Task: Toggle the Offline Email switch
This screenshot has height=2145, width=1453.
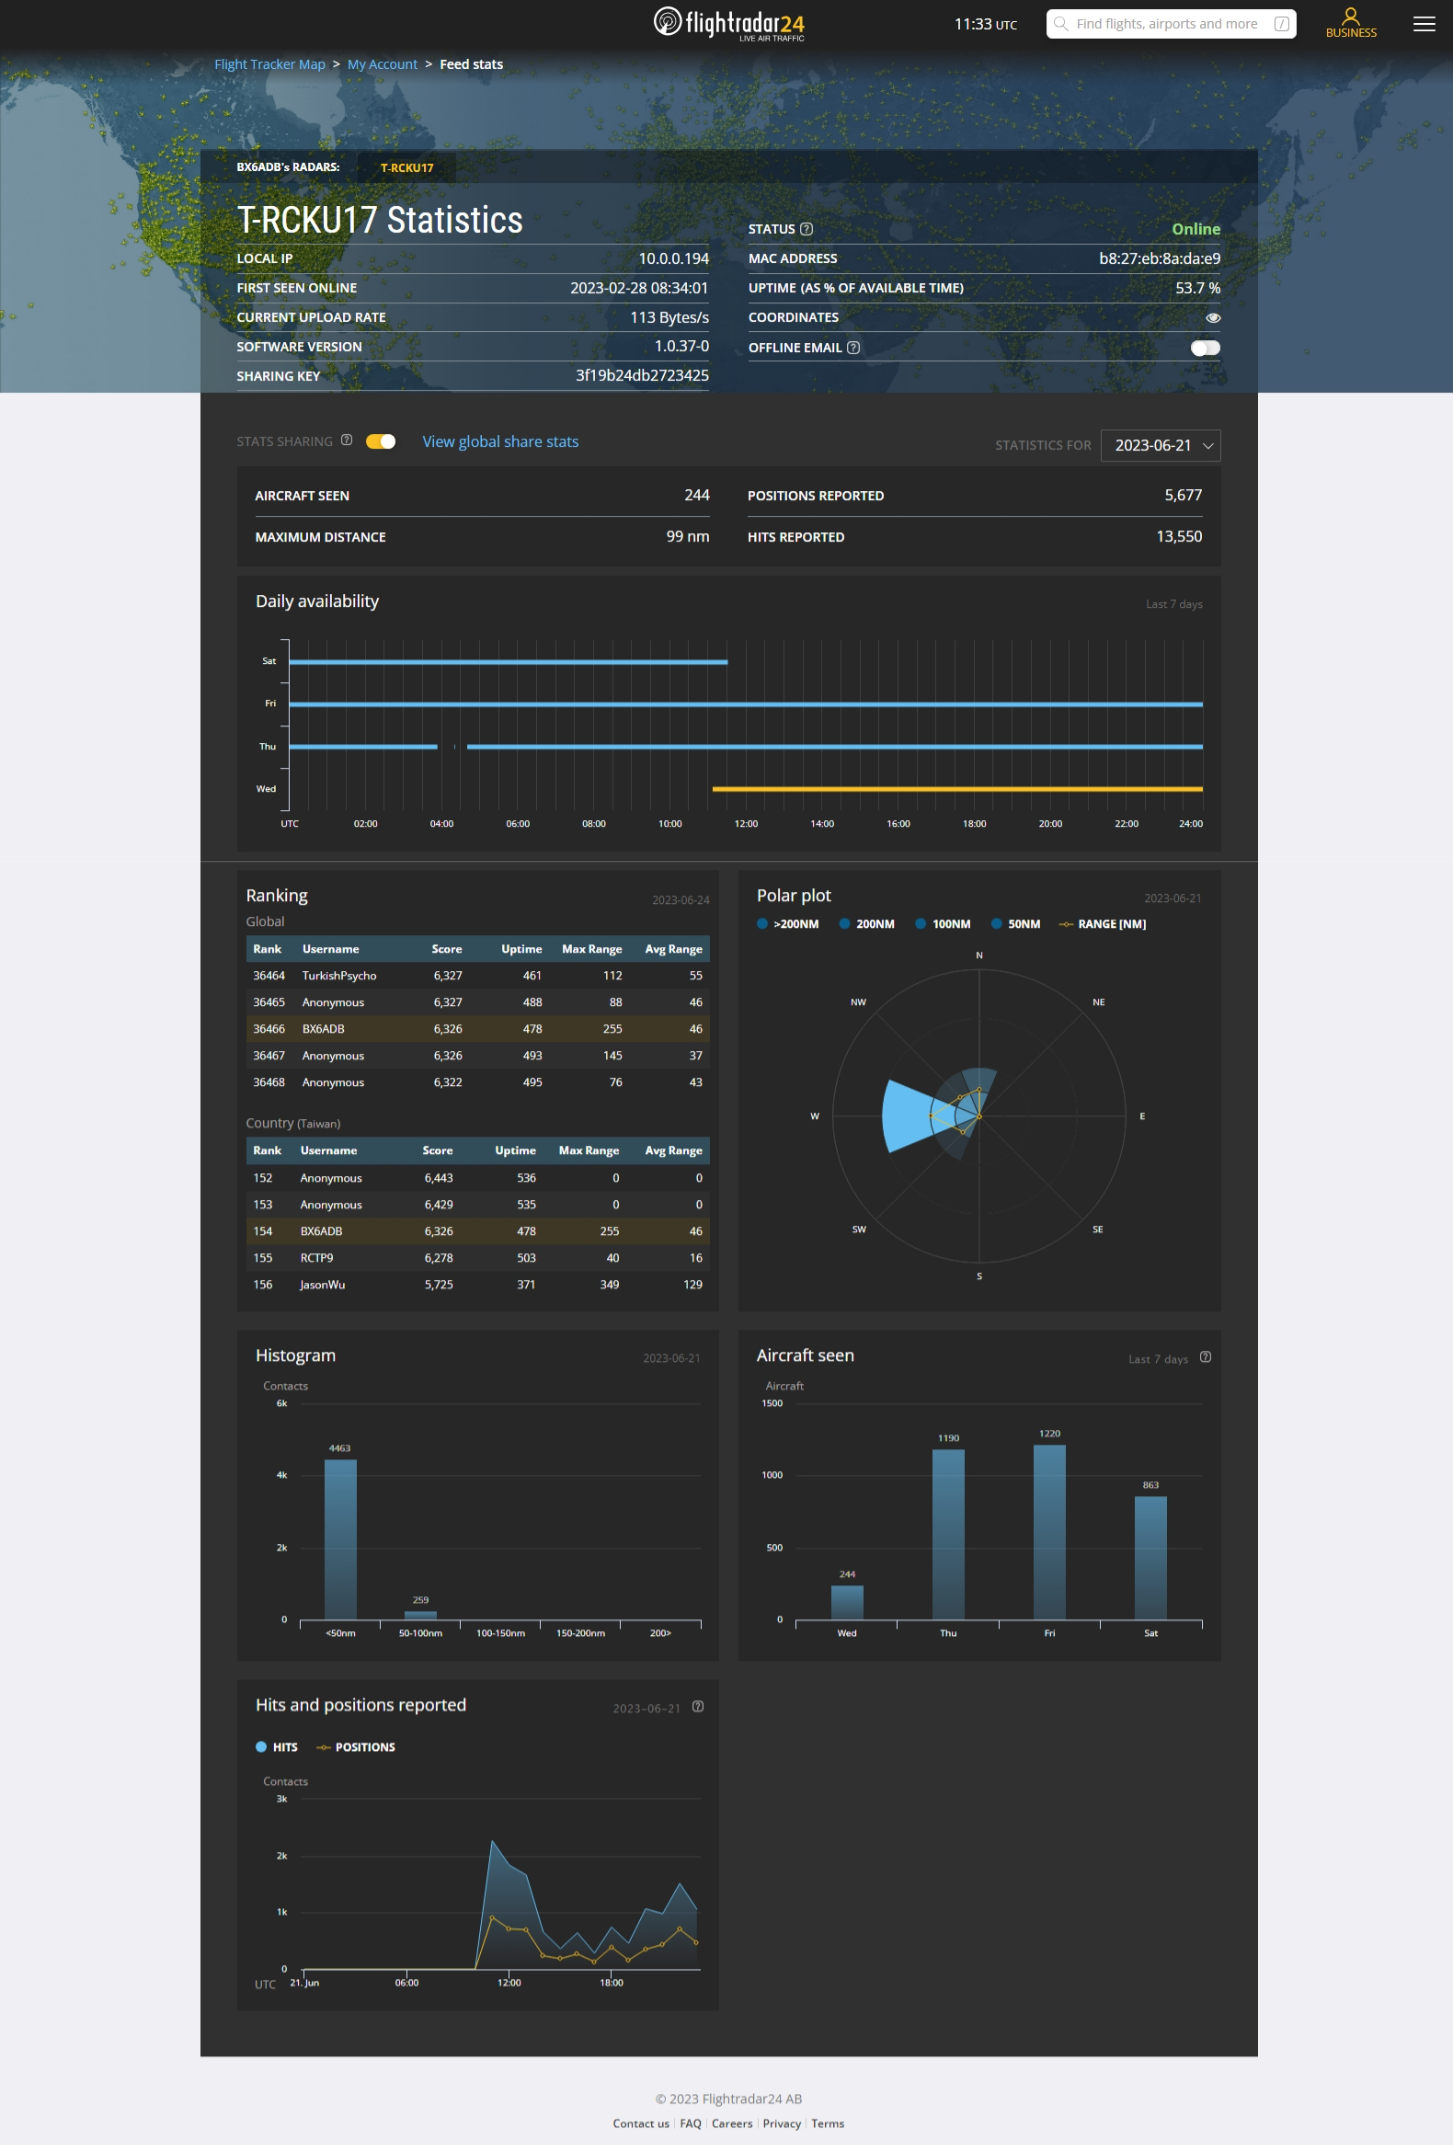Action: [x=1206, y=348]
